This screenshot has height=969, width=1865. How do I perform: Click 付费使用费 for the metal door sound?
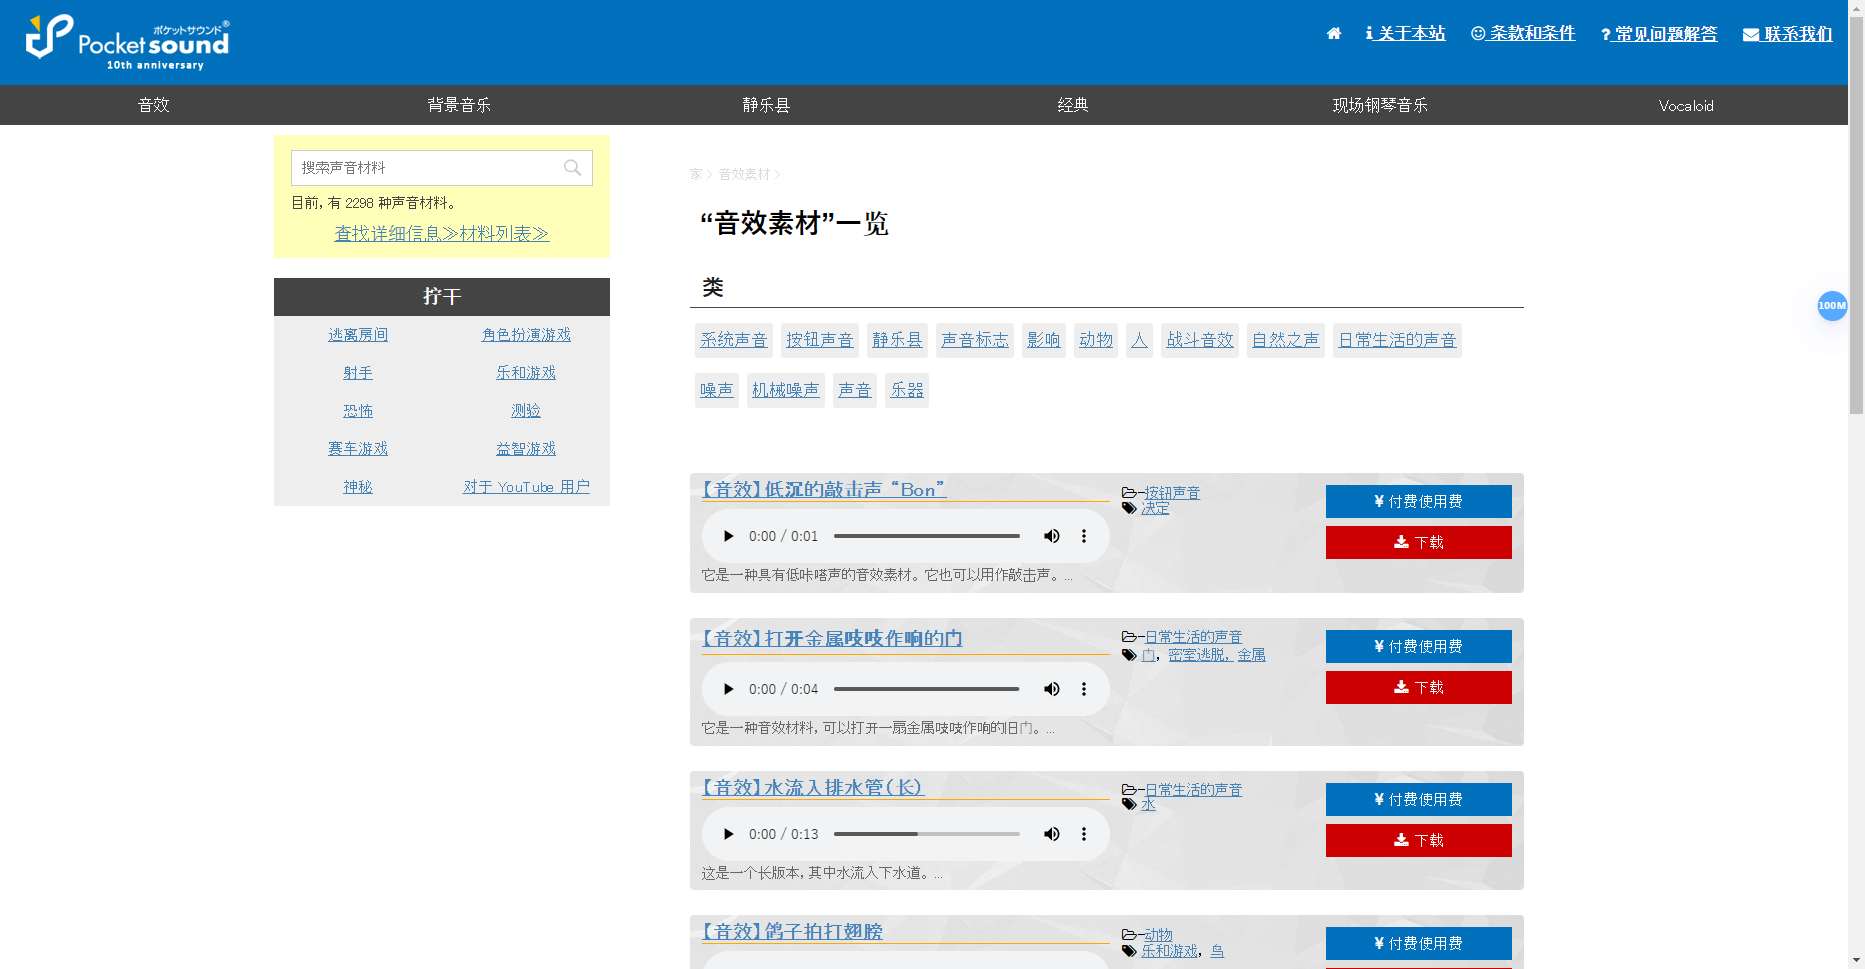pos(1419,646)
